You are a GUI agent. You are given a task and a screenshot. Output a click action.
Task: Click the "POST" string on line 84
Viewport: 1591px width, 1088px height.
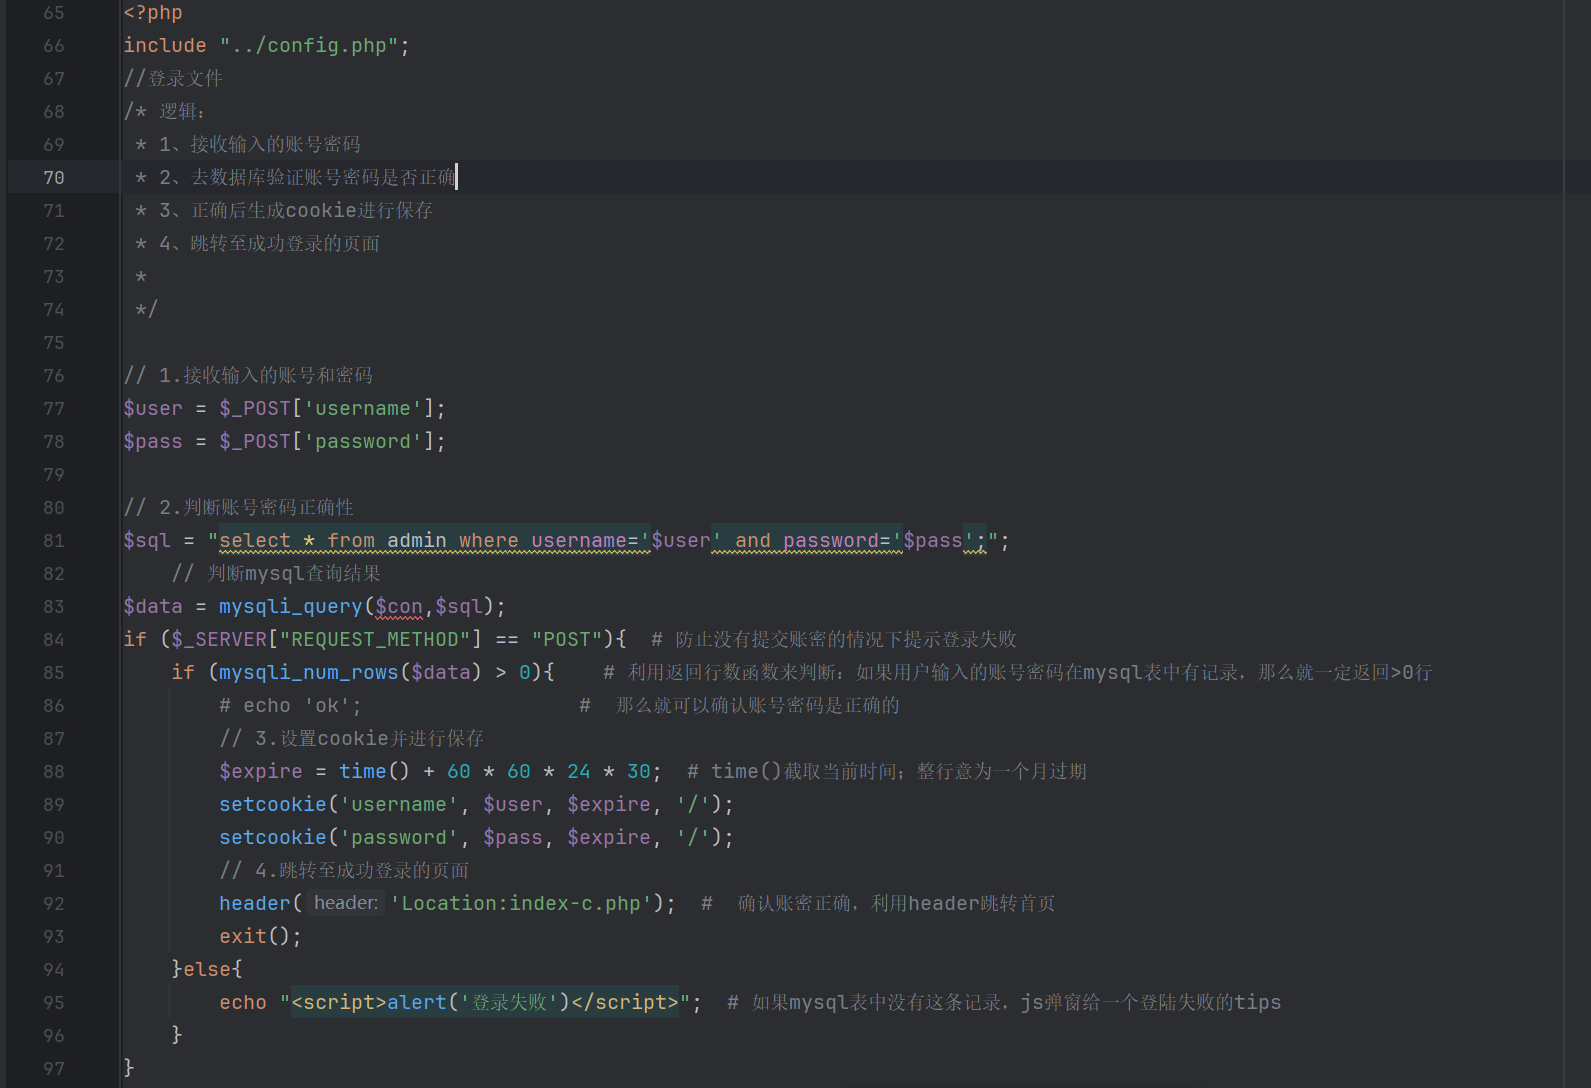567,639
